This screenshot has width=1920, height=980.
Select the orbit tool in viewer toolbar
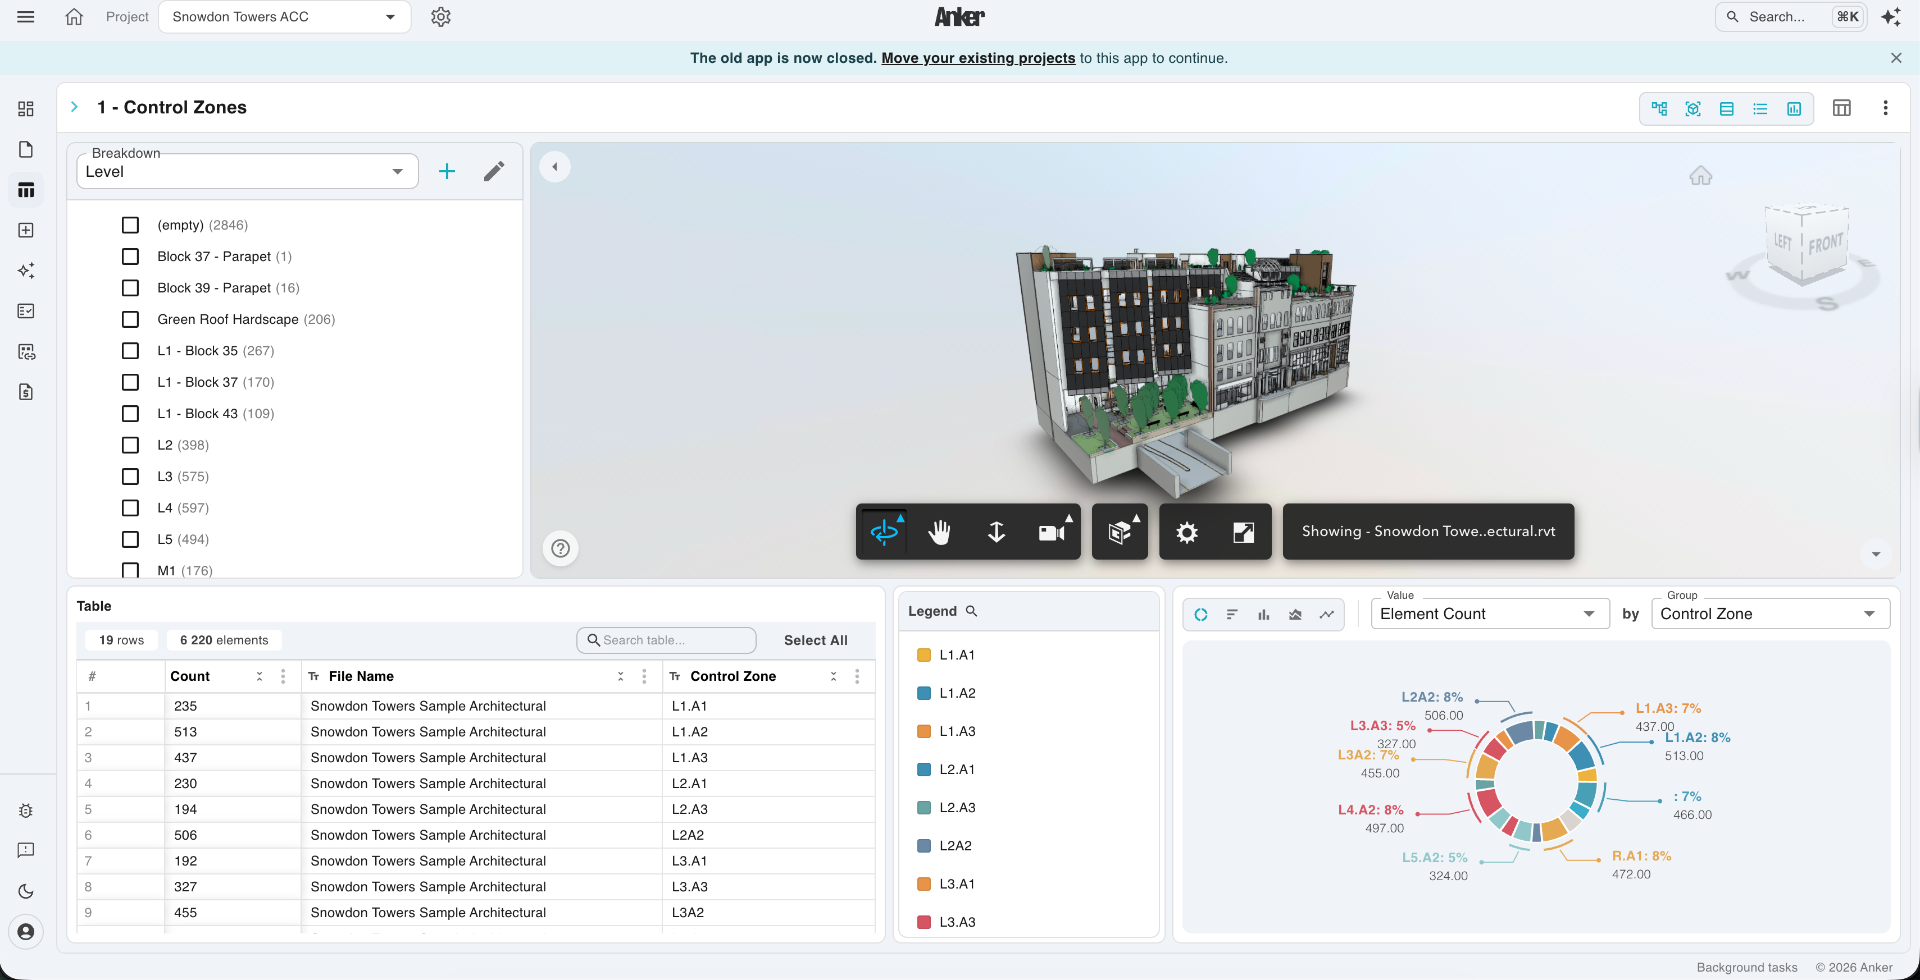point(885,532)
